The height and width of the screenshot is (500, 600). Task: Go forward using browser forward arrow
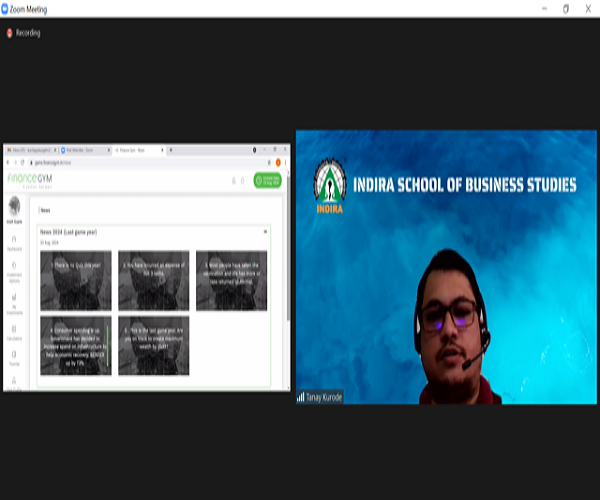coord(15,163)
